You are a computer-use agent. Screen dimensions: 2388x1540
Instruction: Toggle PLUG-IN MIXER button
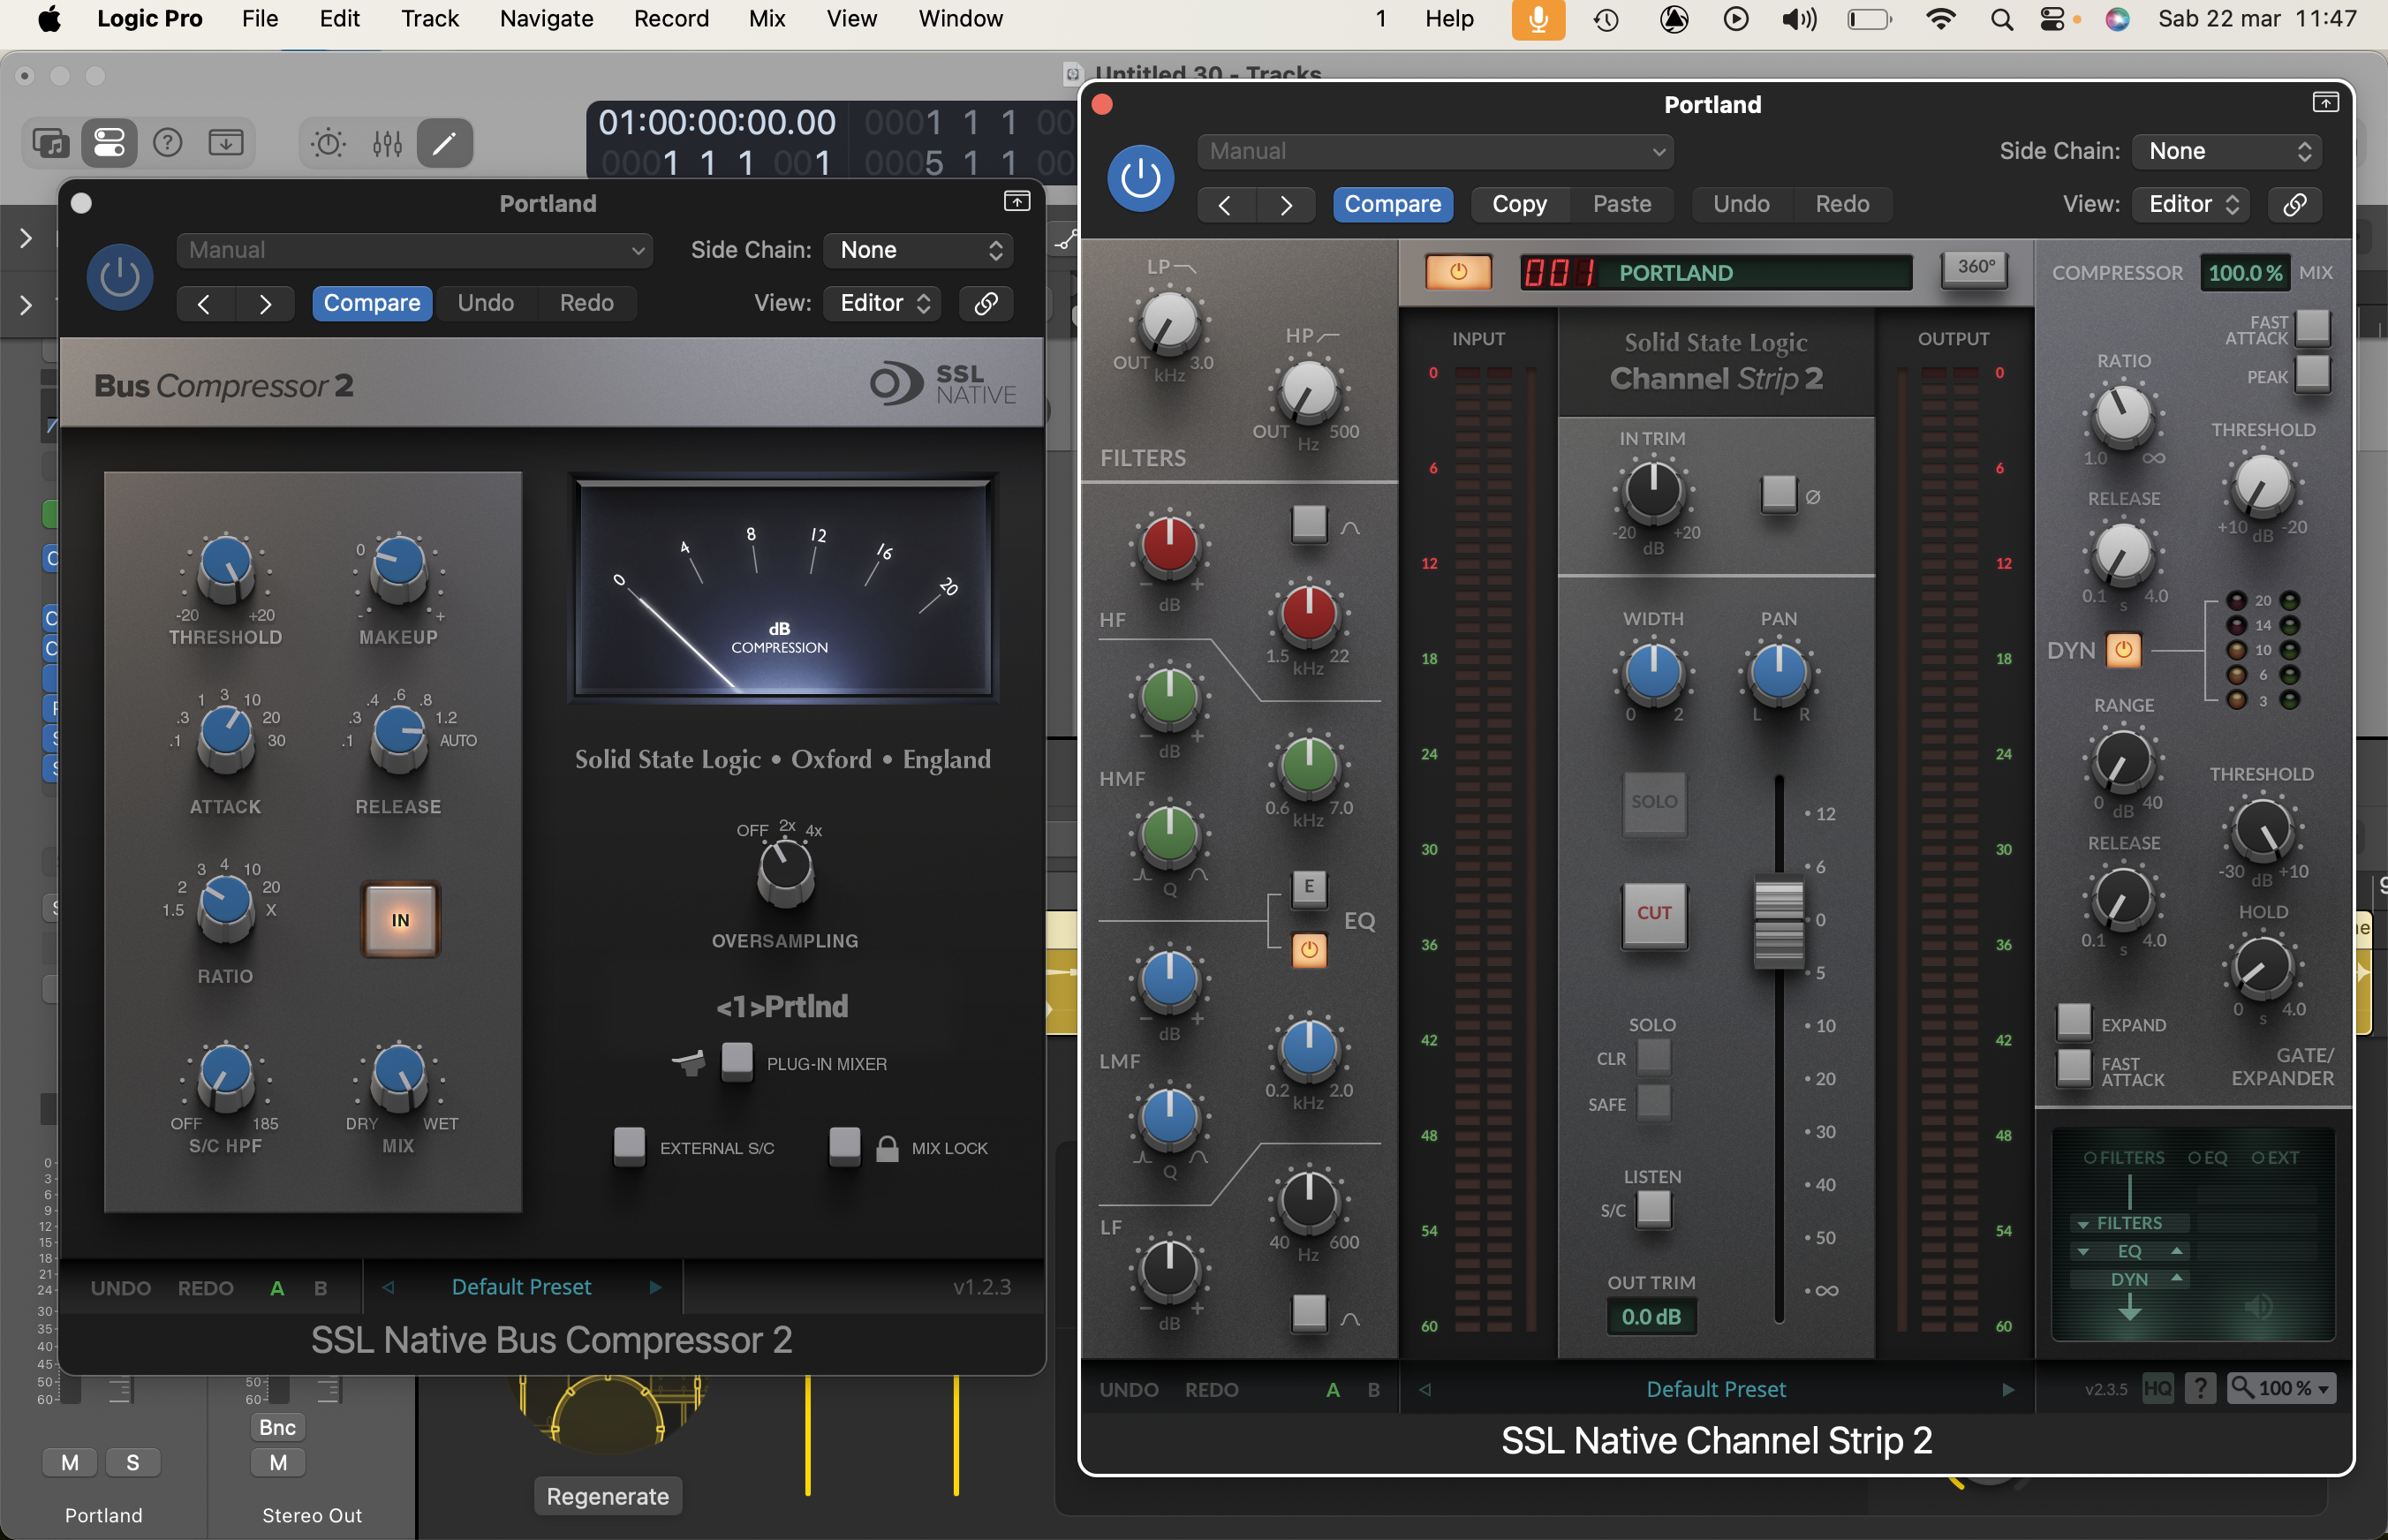(x=737, y=1062)
